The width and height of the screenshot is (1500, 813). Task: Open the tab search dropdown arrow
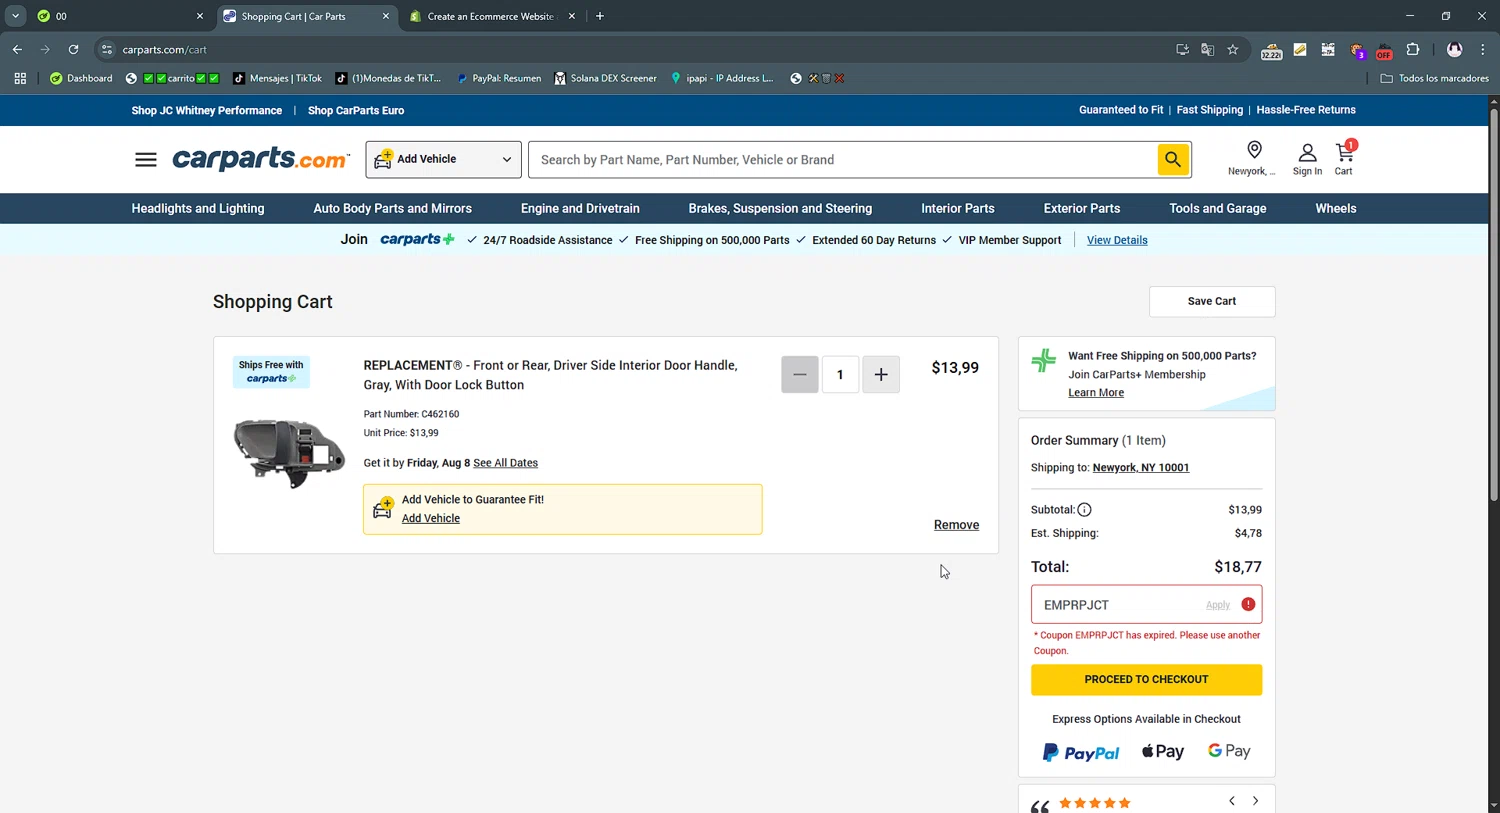pyautogui.click(x=15, y=16)
